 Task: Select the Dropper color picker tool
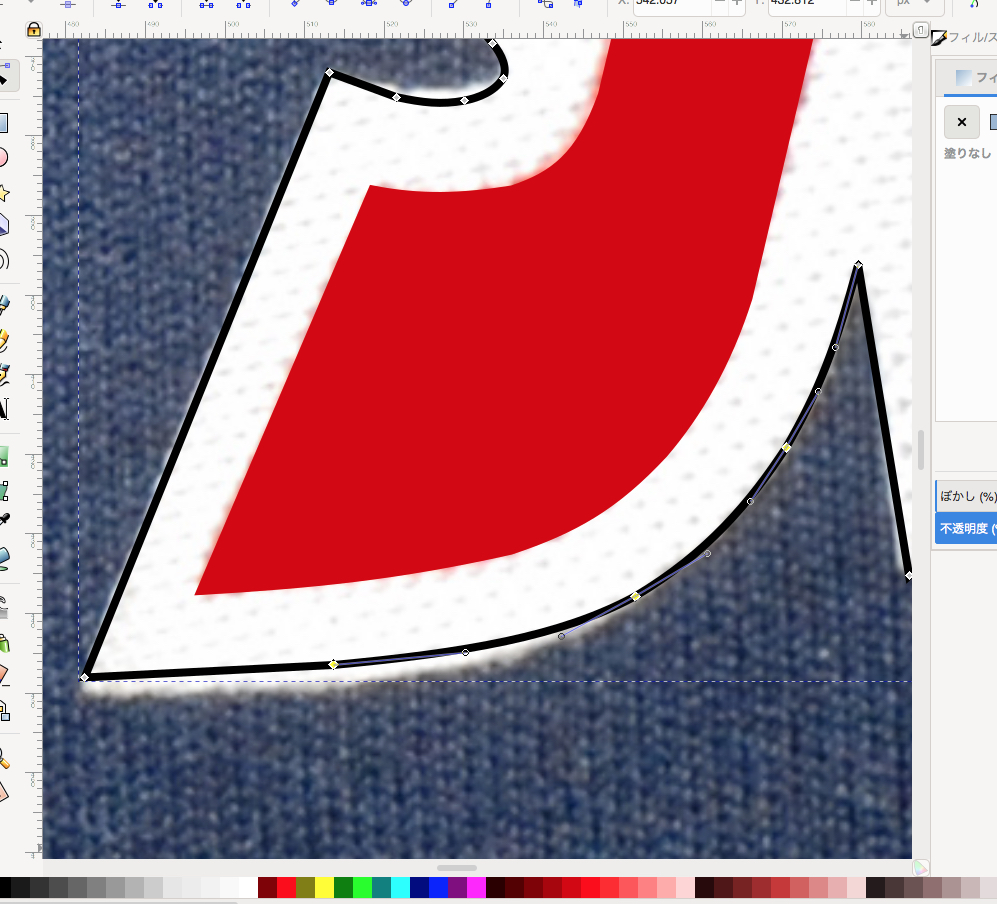[4, 521]
